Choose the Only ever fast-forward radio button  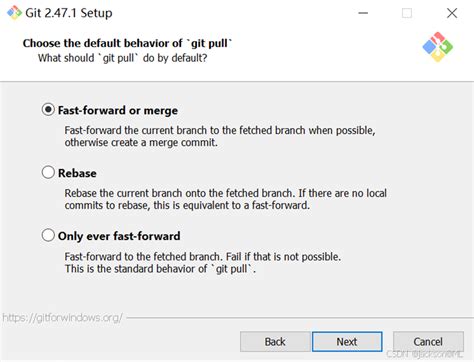48,235
